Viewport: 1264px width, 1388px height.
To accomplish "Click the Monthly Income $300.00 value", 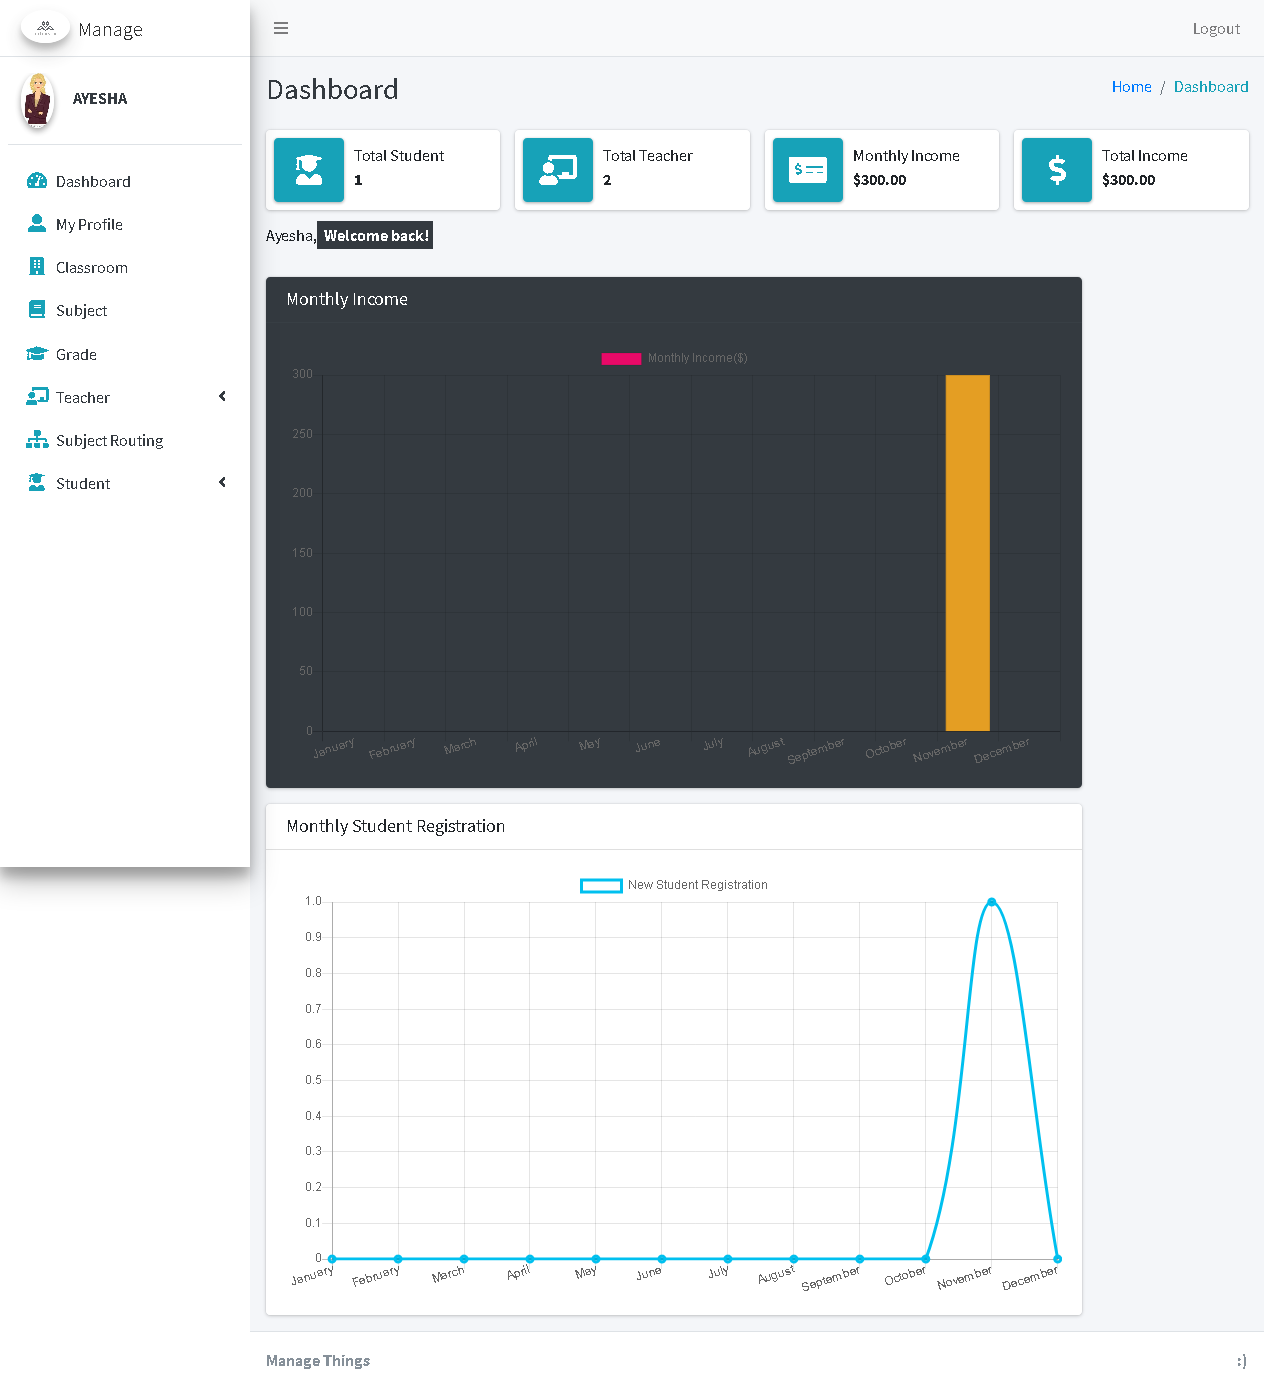I will coord(880,180).
